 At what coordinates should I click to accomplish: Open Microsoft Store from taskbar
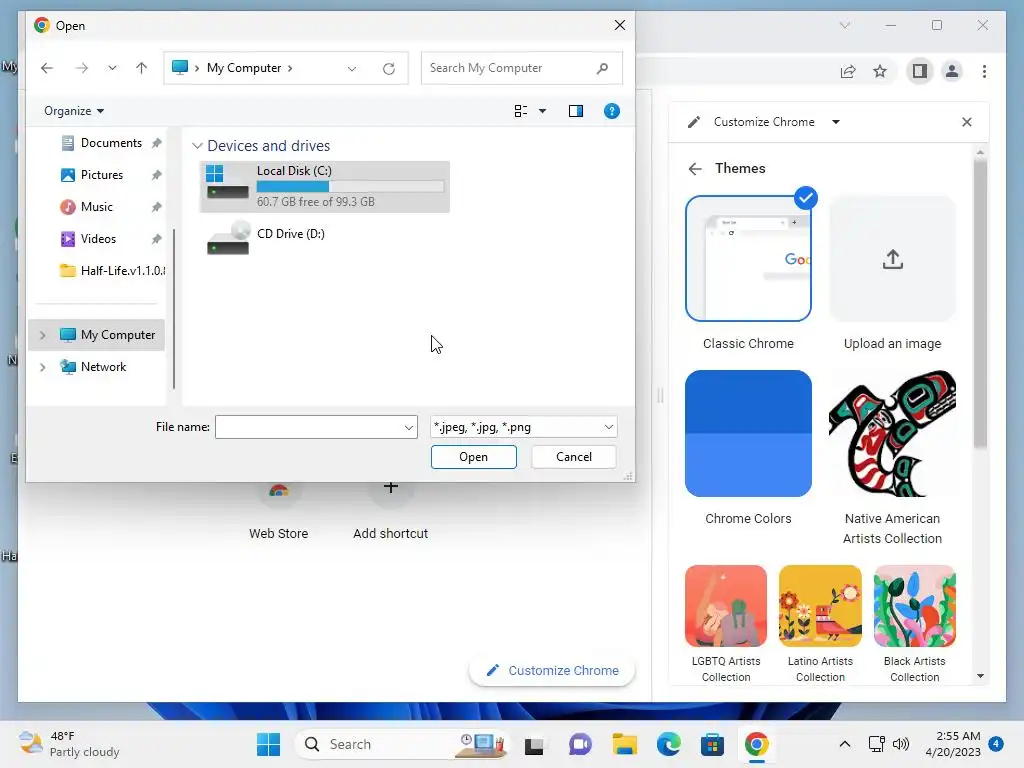(712, 744)
